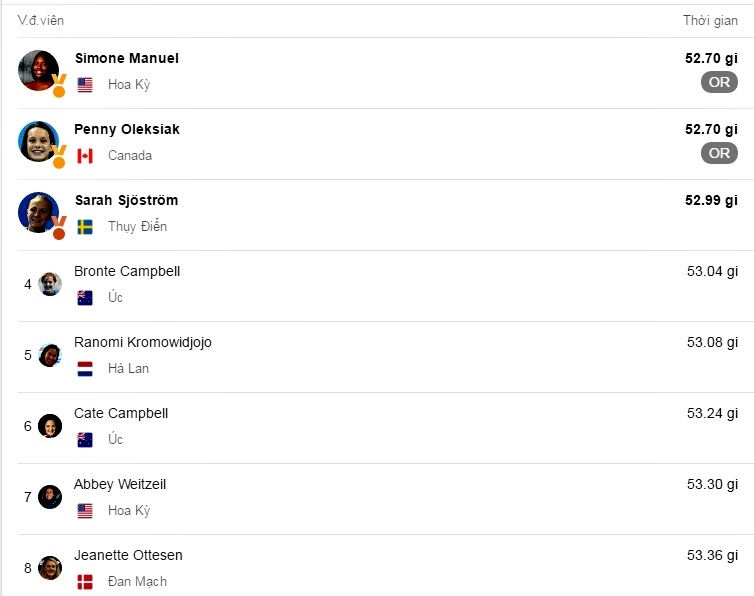Click the Sweden flag icon
Screen dimensions: 754x596
[85, 227]
